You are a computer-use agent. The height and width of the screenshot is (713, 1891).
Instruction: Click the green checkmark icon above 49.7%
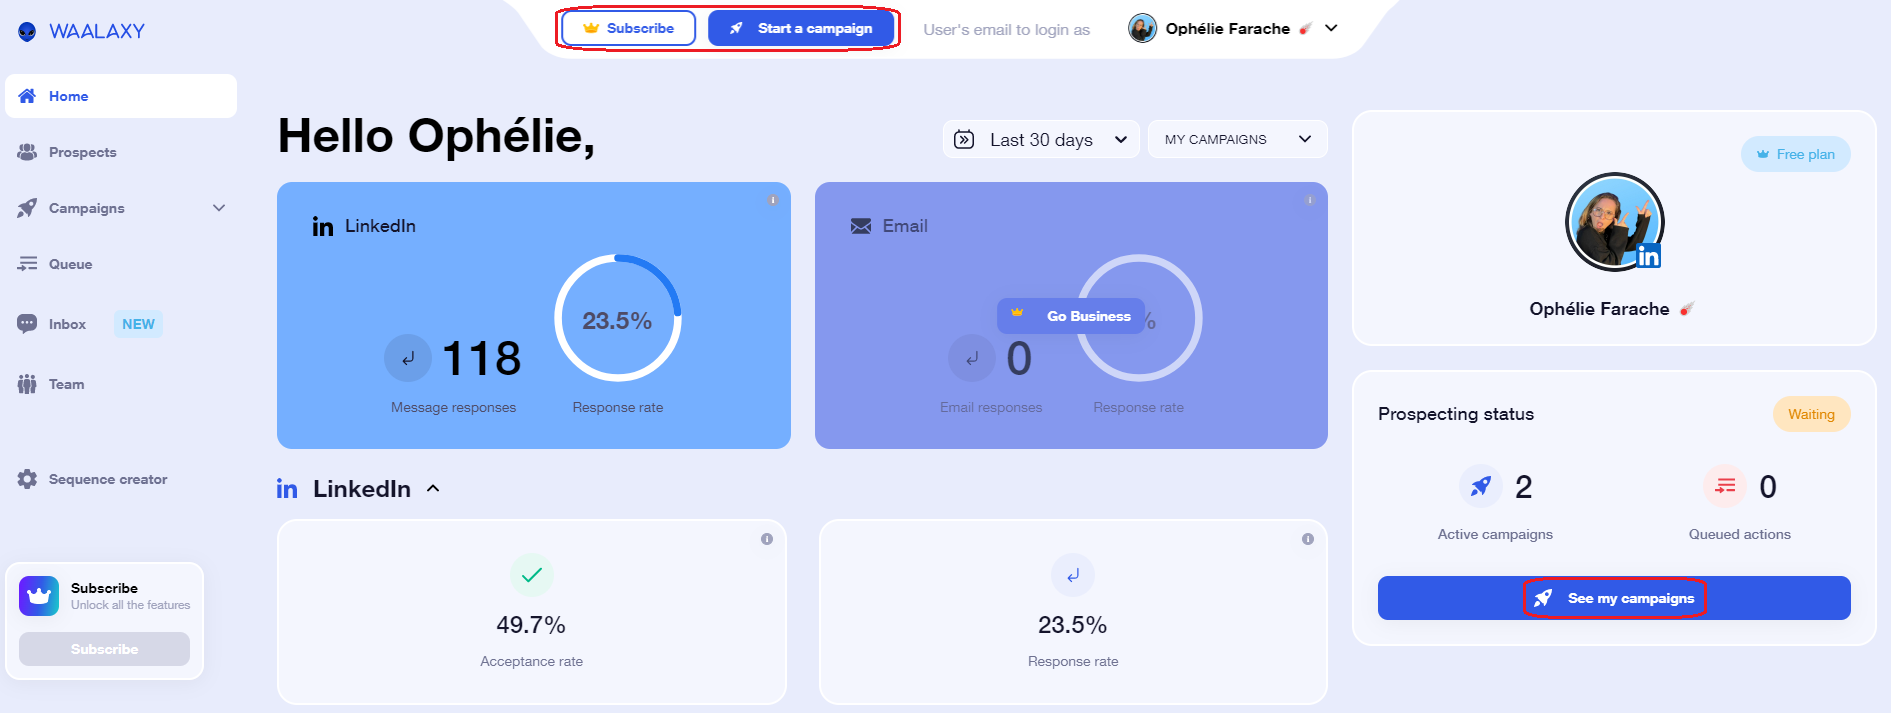click(x=532, y=575)
